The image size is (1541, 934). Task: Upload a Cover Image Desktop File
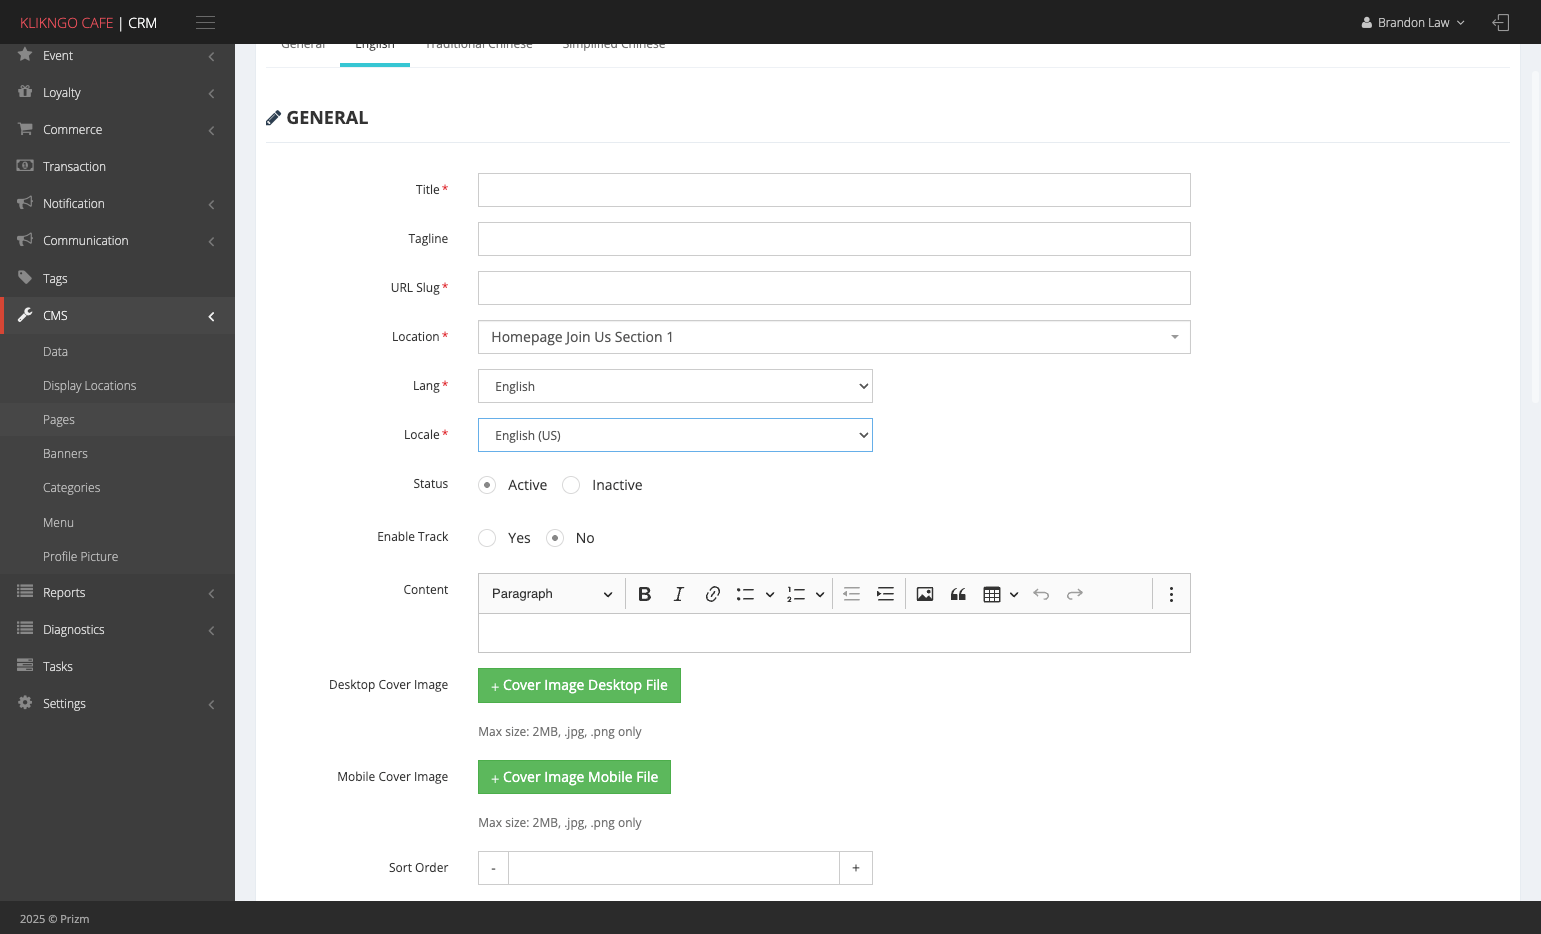[x=579, y=685]
